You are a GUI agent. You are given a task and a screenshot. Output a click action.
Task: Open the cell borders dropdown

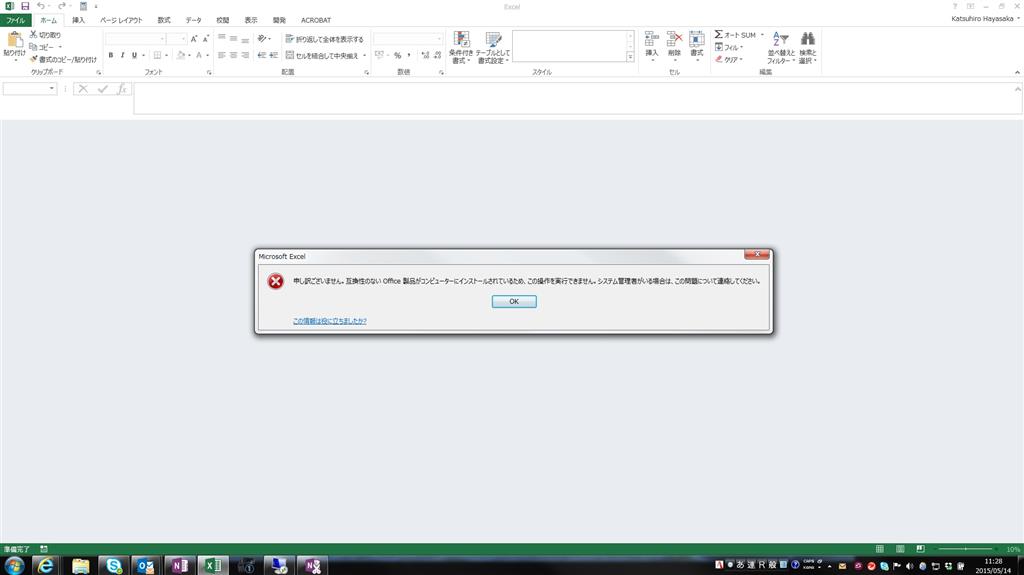click(167, 56)
